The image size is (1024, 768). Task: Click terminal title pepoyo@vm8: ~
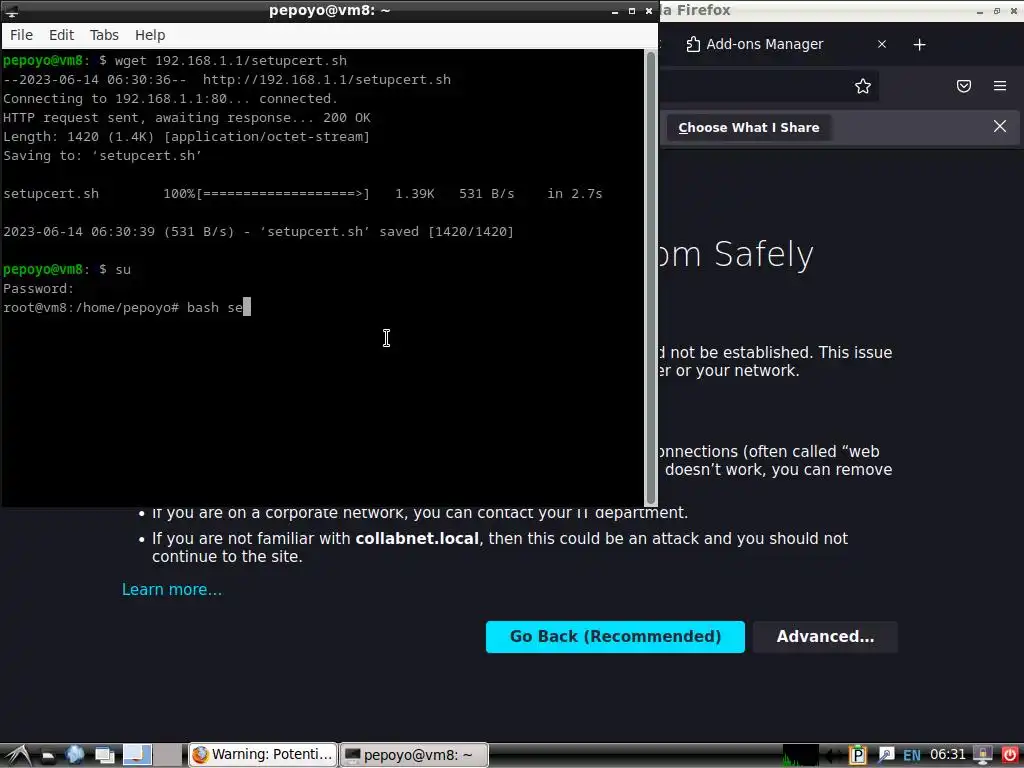tap(329, 10)
